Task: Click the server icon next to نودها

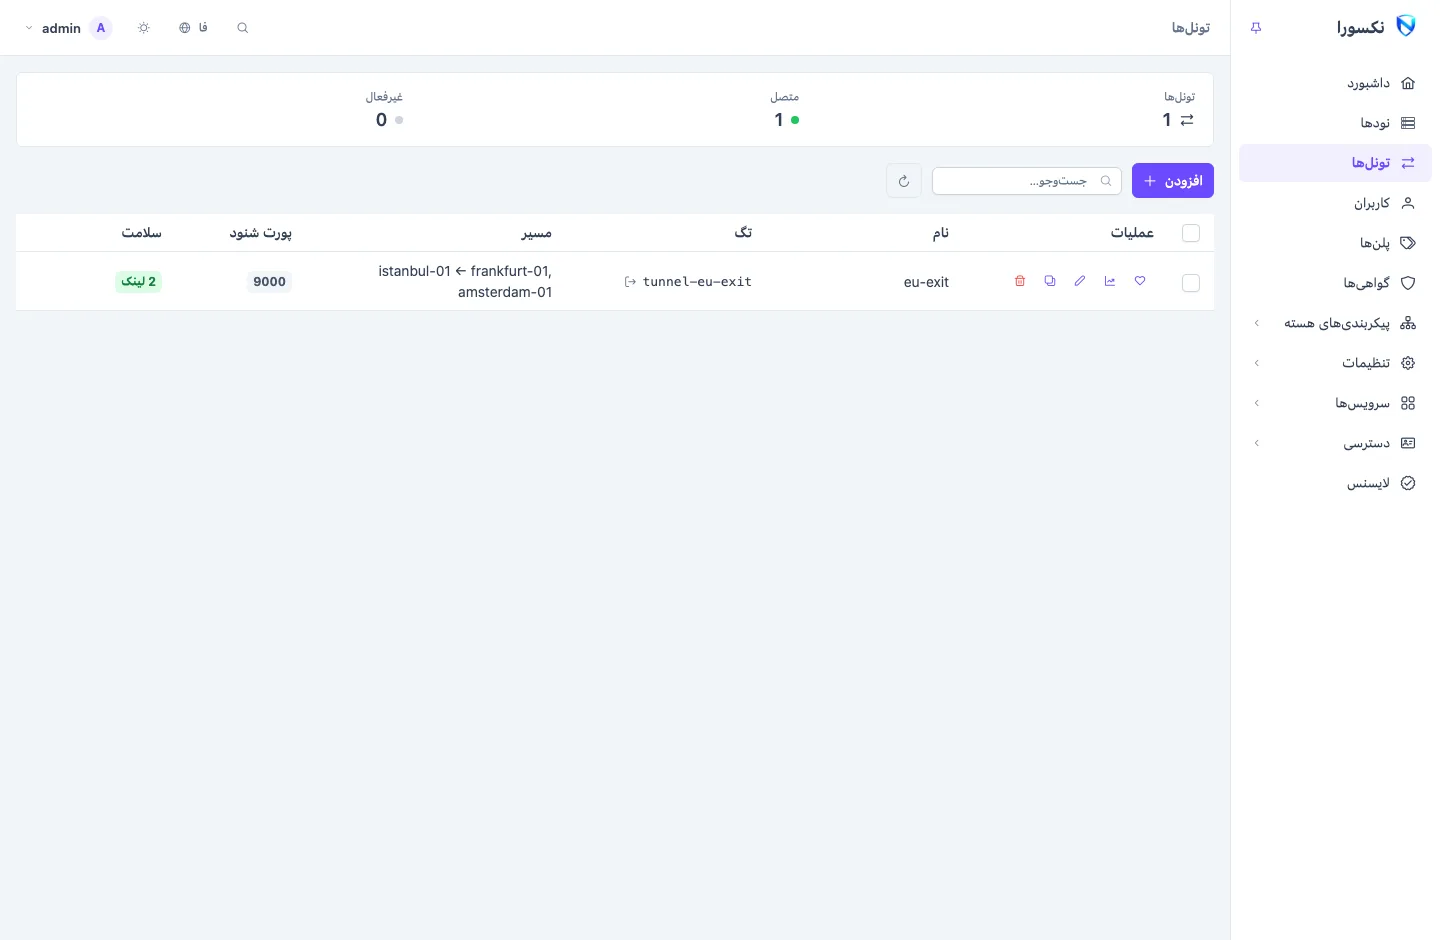Action: click(1408, 123)
